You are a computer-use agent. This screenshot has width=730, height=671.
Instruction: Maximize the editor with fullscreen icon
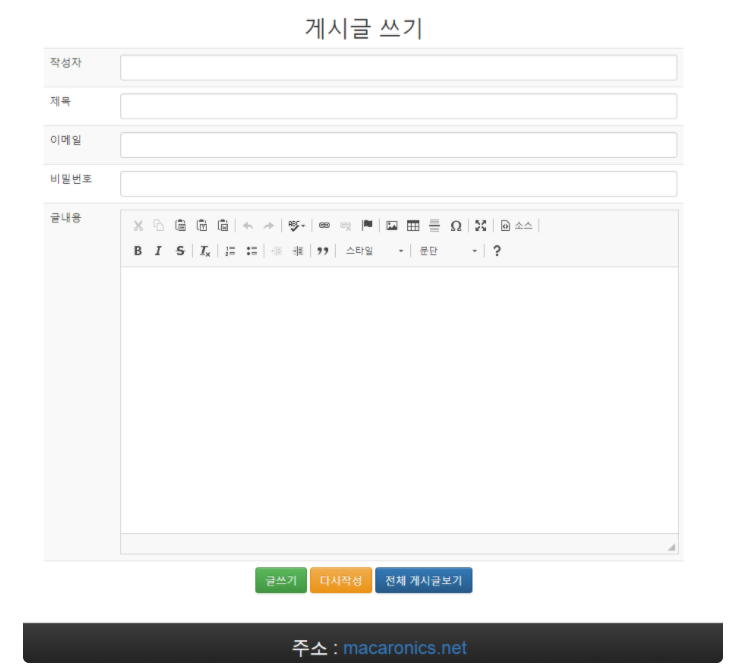tap(480, 226)
